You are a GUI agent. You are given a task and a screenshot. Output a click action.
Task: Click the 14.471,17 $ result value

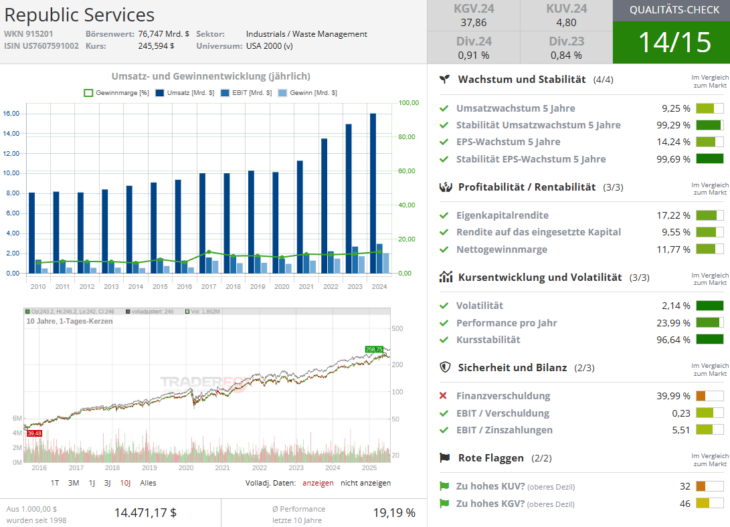pos(145,513)
